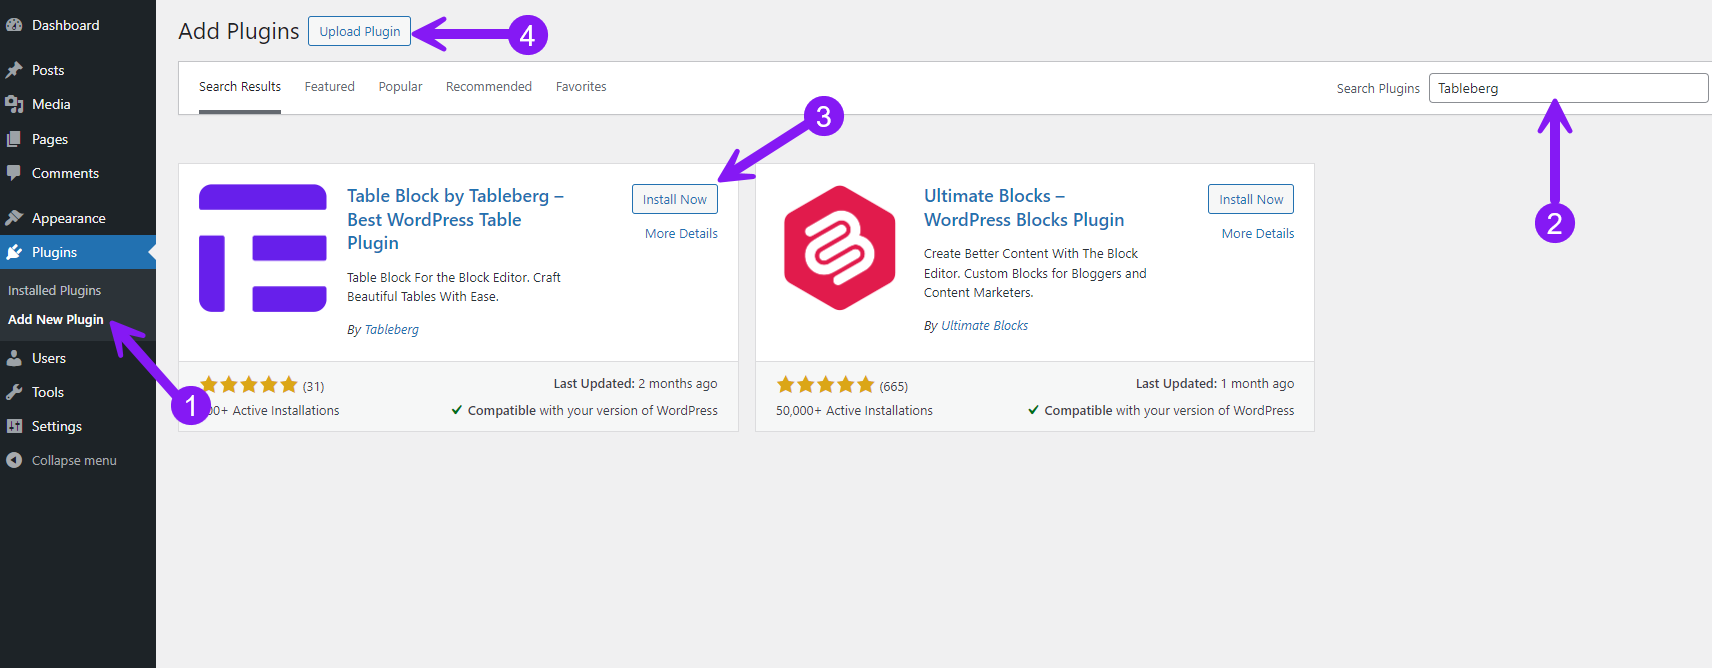This screenshot has height=668, width=1712.
Task: Click the Tableberg '(31)' rating count
Action: point(313,386)
